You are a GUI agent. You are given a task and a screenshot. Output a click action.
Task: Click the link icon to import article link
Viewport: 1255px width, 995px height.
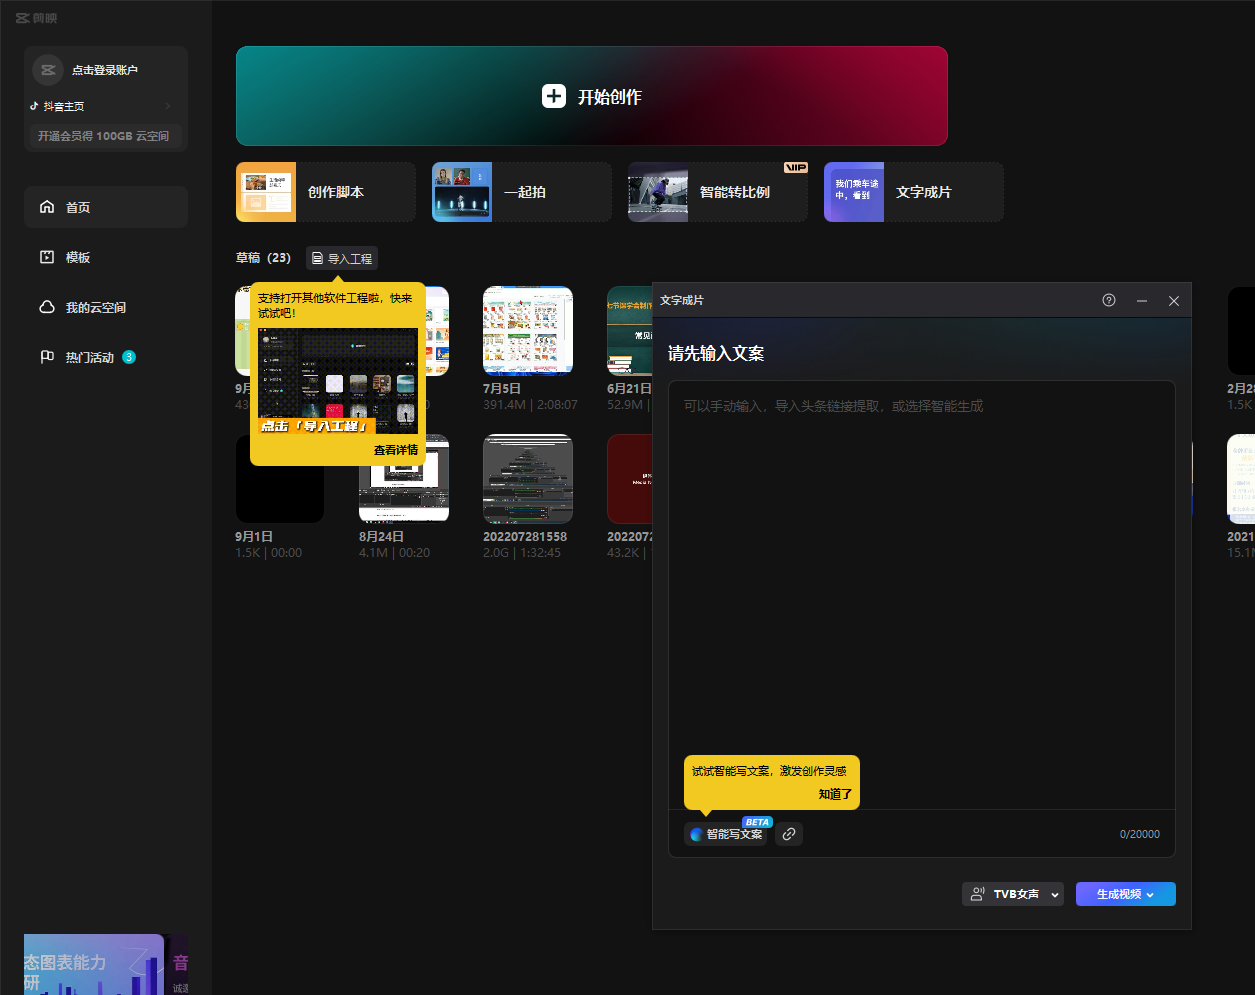789,834
